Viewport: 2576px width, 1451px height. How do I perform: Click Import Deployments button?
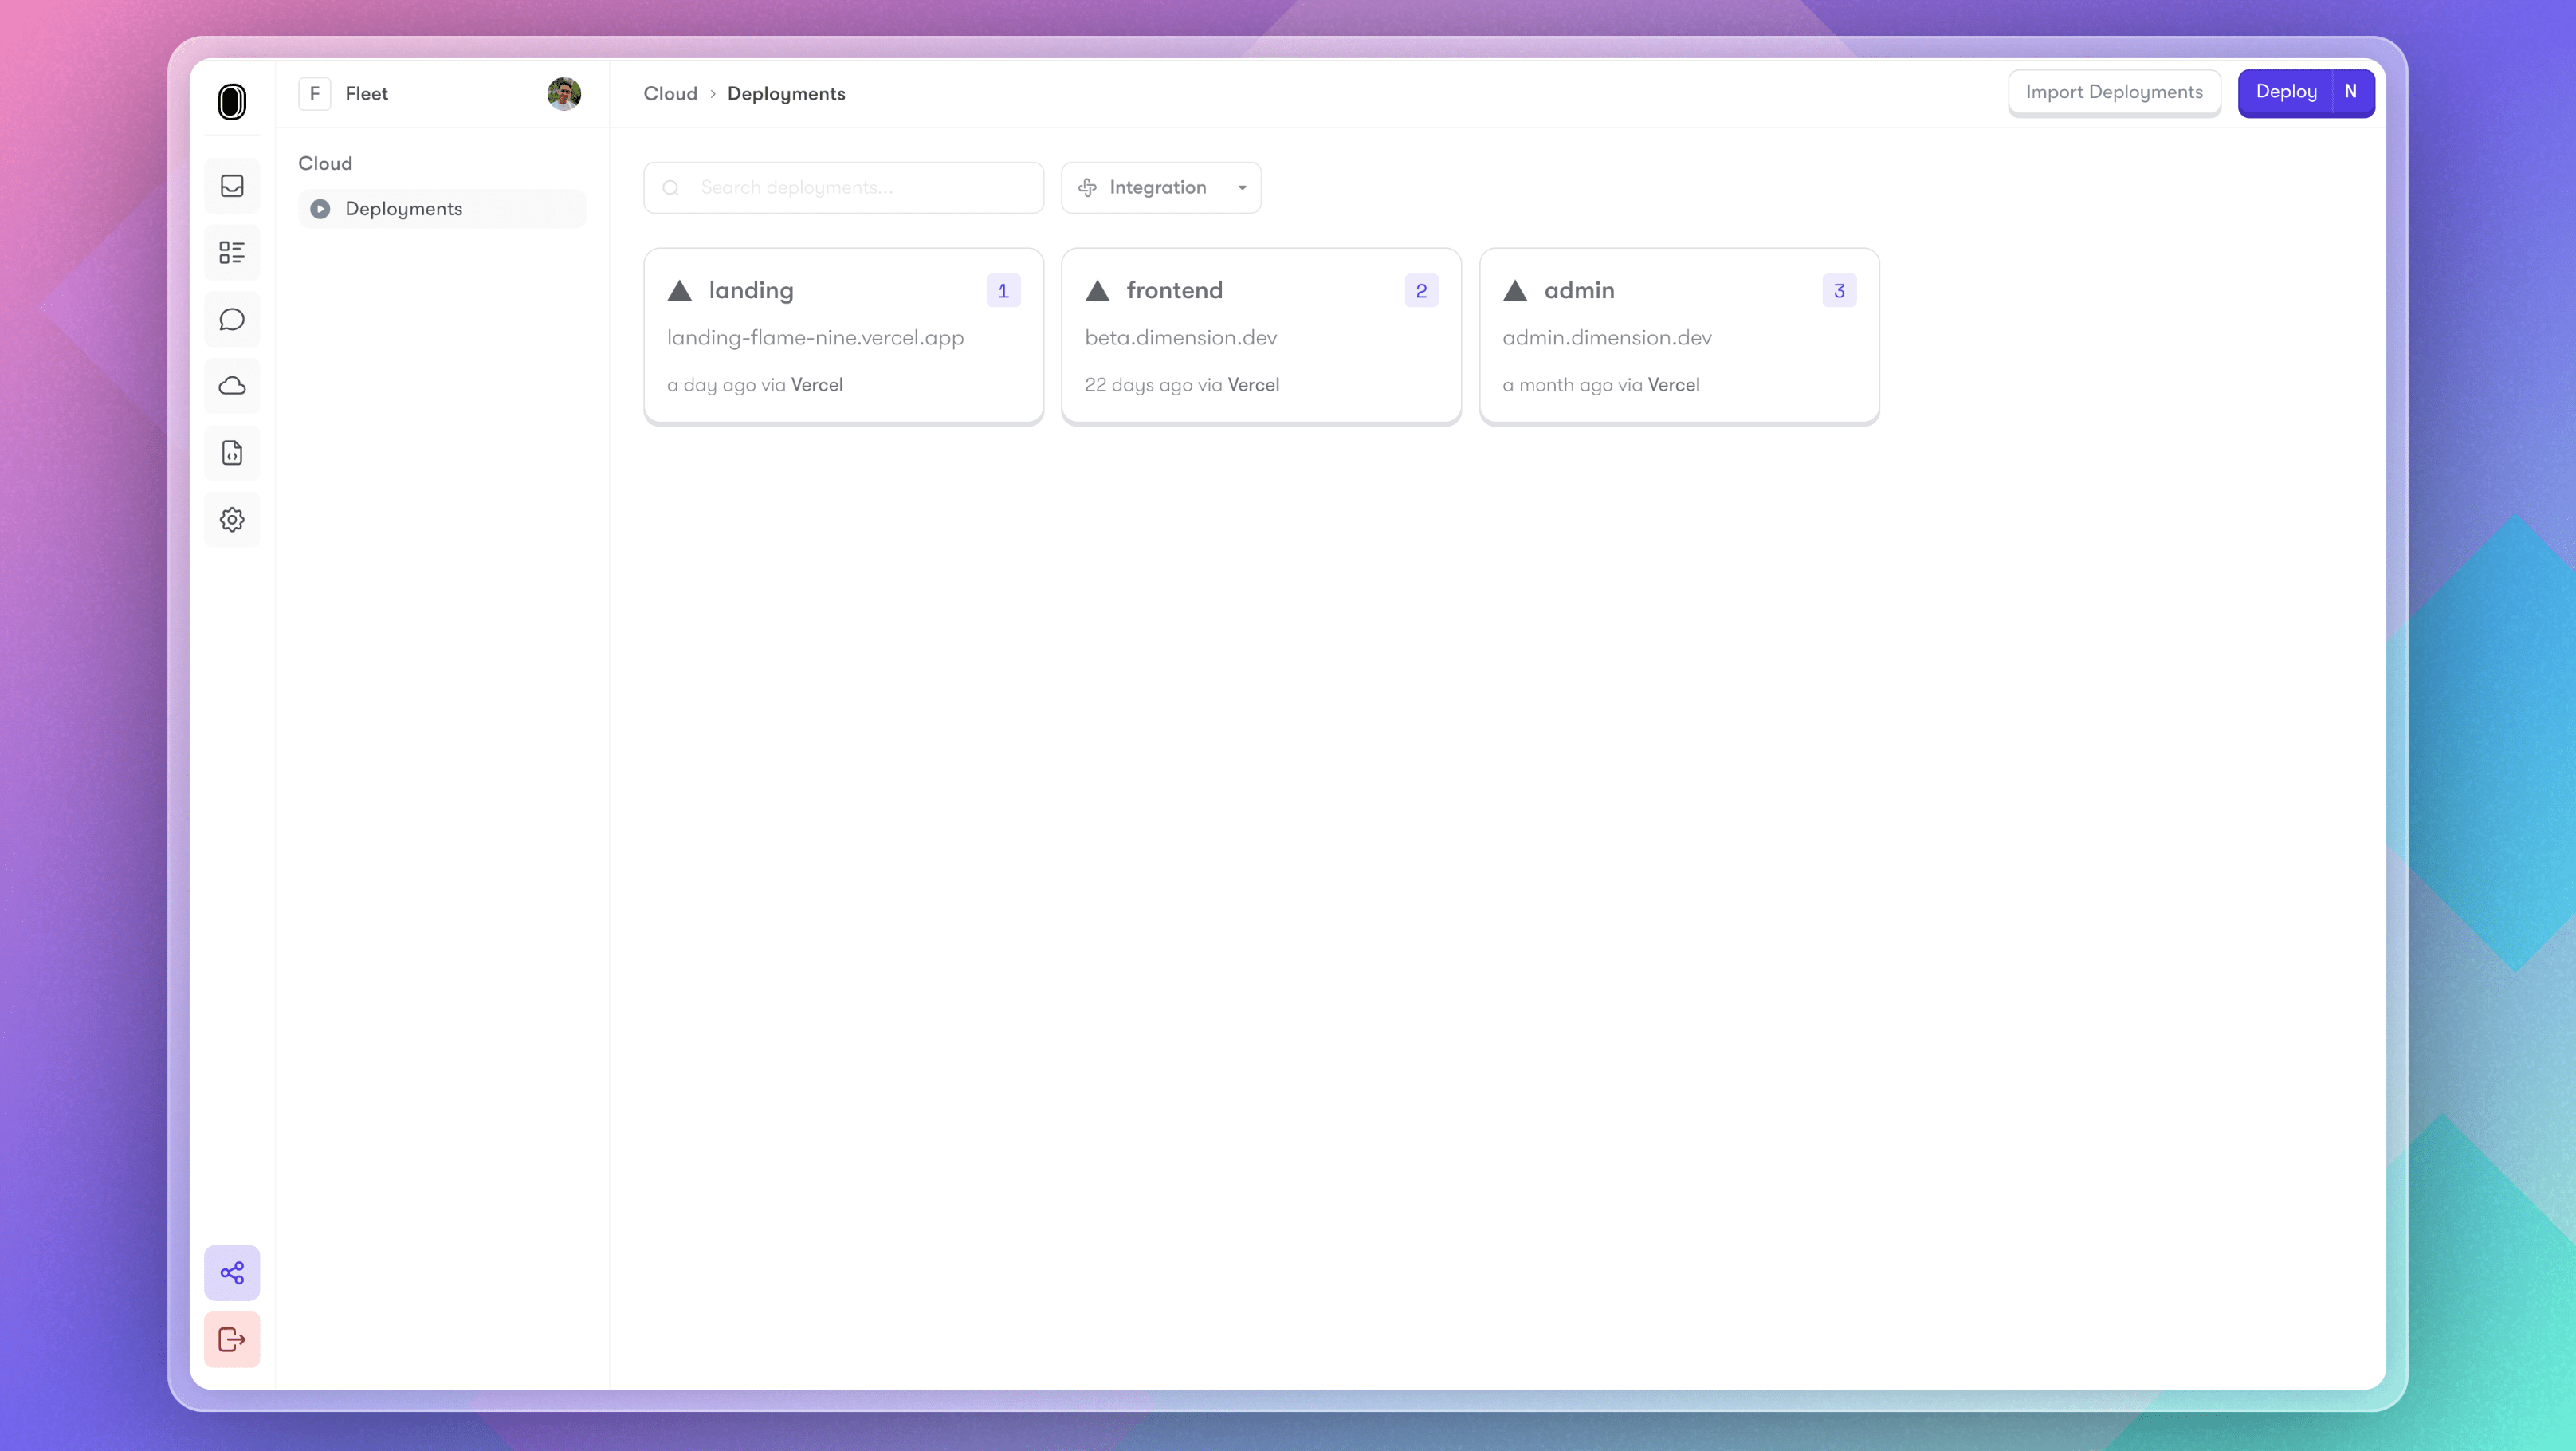2115,92
